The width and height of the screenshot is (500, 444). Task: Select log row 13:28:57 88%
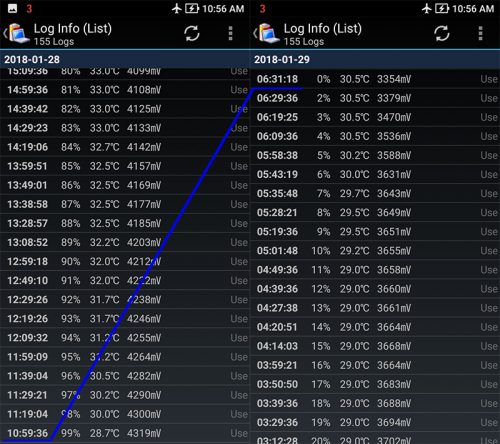125,223
